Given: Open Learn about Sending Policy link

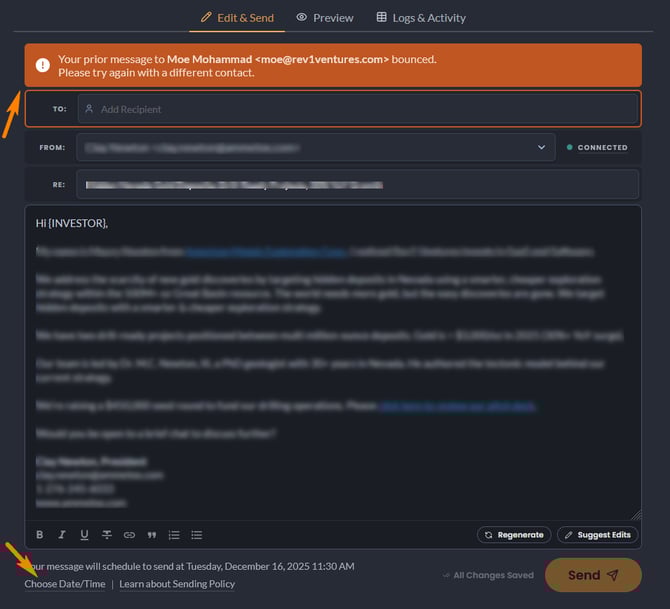Looking at the screenshot, I should pyautogui.click(x=177, y=584).
